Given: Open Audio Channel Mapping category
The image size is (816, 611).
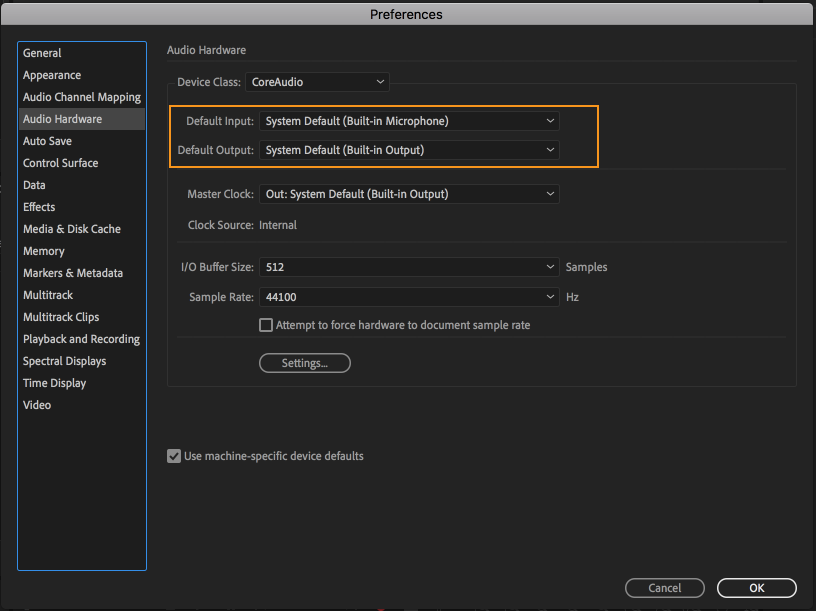Looking at the screenshot, I should pos(82,97).
